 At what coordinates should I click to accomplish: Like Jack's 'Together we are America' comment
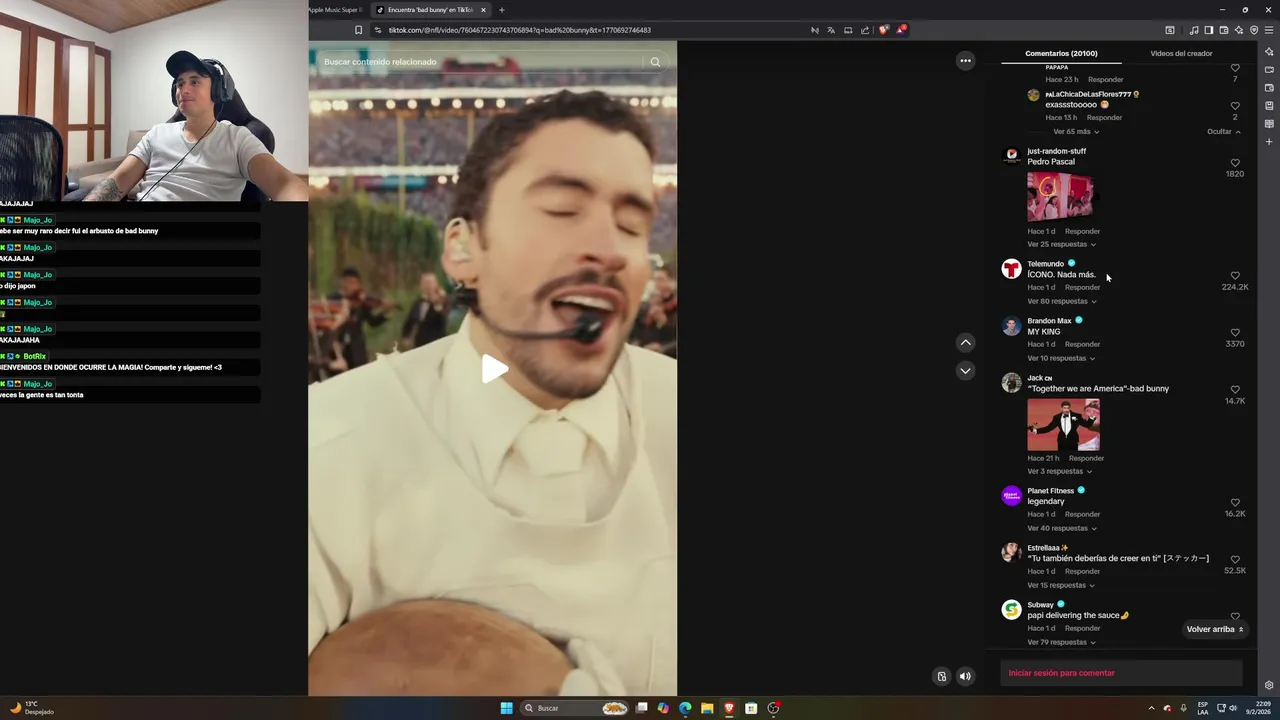(1235, 390)
